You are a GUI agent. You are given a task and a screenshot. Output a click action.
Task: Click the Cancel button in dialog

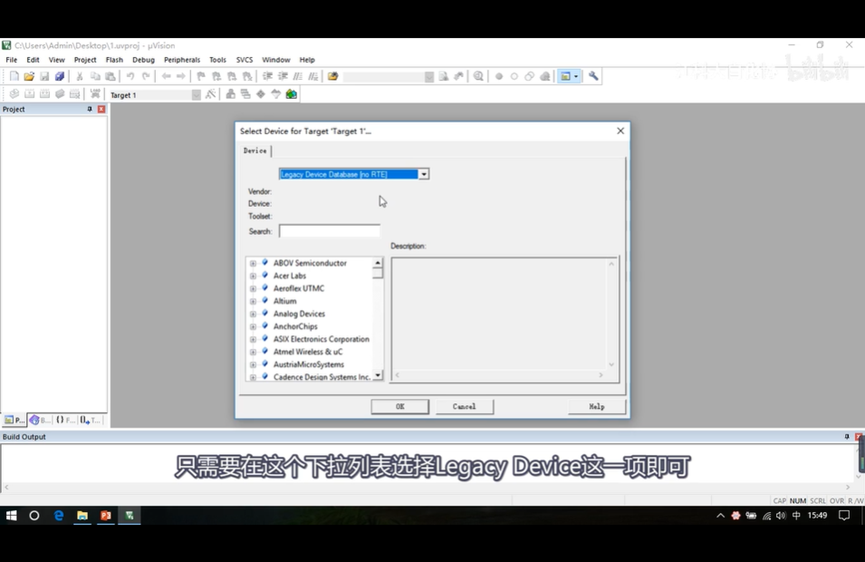click(464, 406)
